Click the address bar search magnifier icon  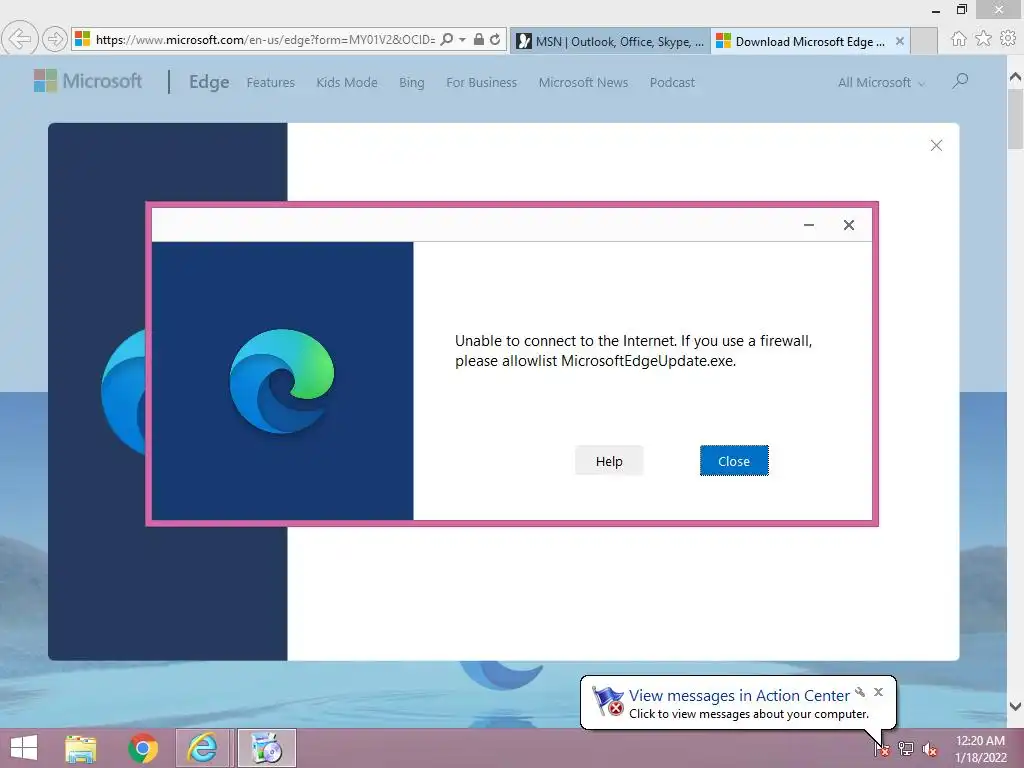point(447,39)
